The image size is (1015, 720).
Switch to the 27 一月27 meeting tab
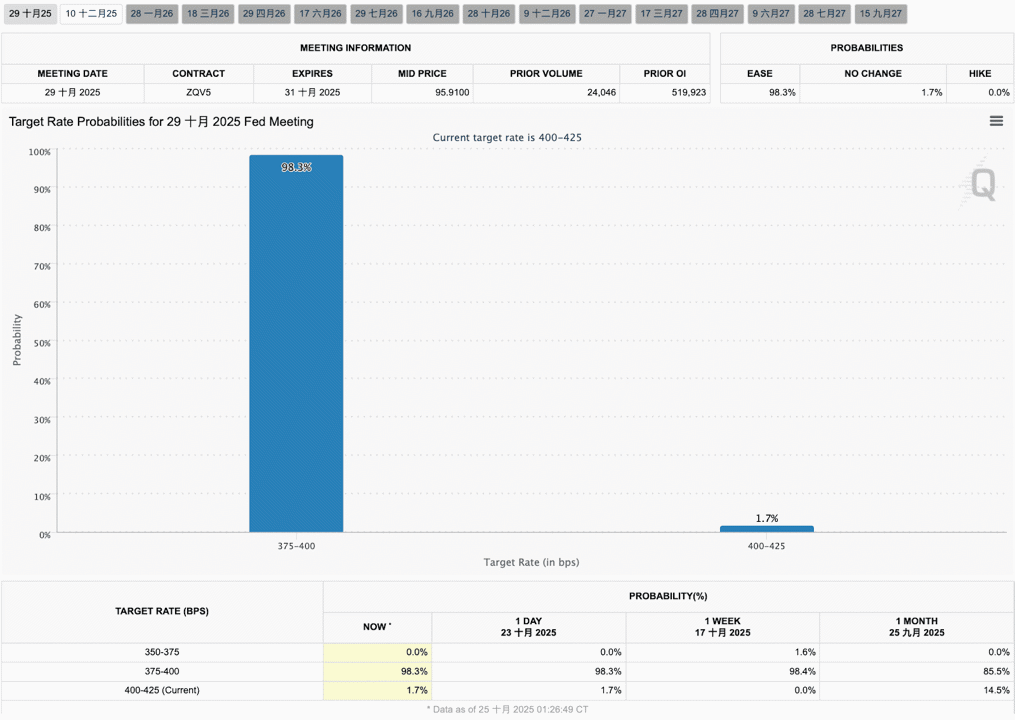tap(605, 14)
